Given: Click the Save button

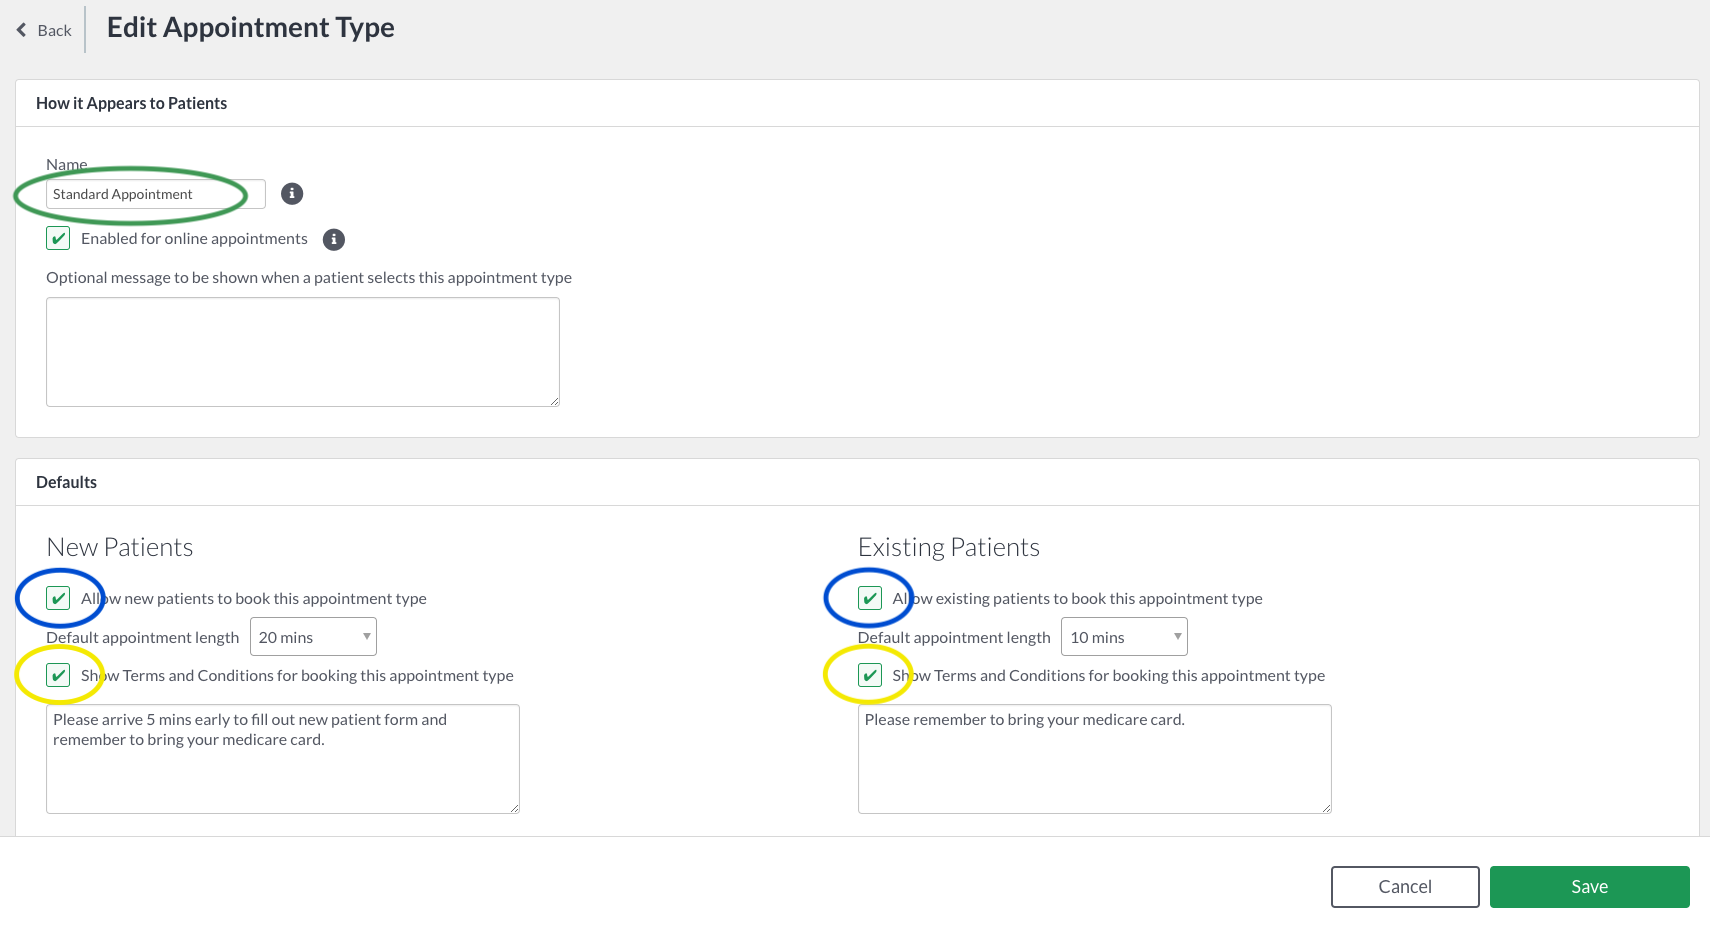Looking at the screenshot, I should [1590, 887].
